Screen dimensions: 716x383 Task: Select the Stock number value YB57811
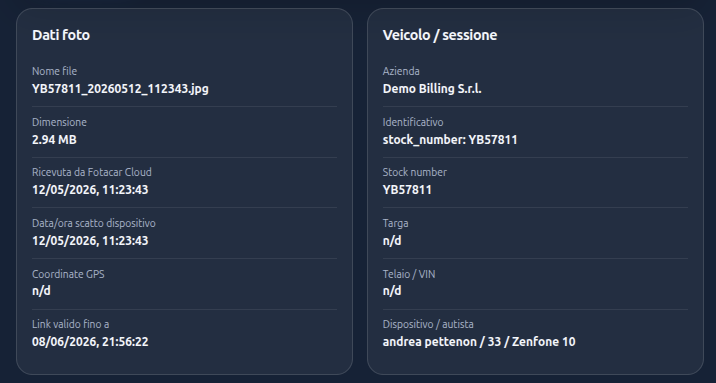[x=407, y=190]
